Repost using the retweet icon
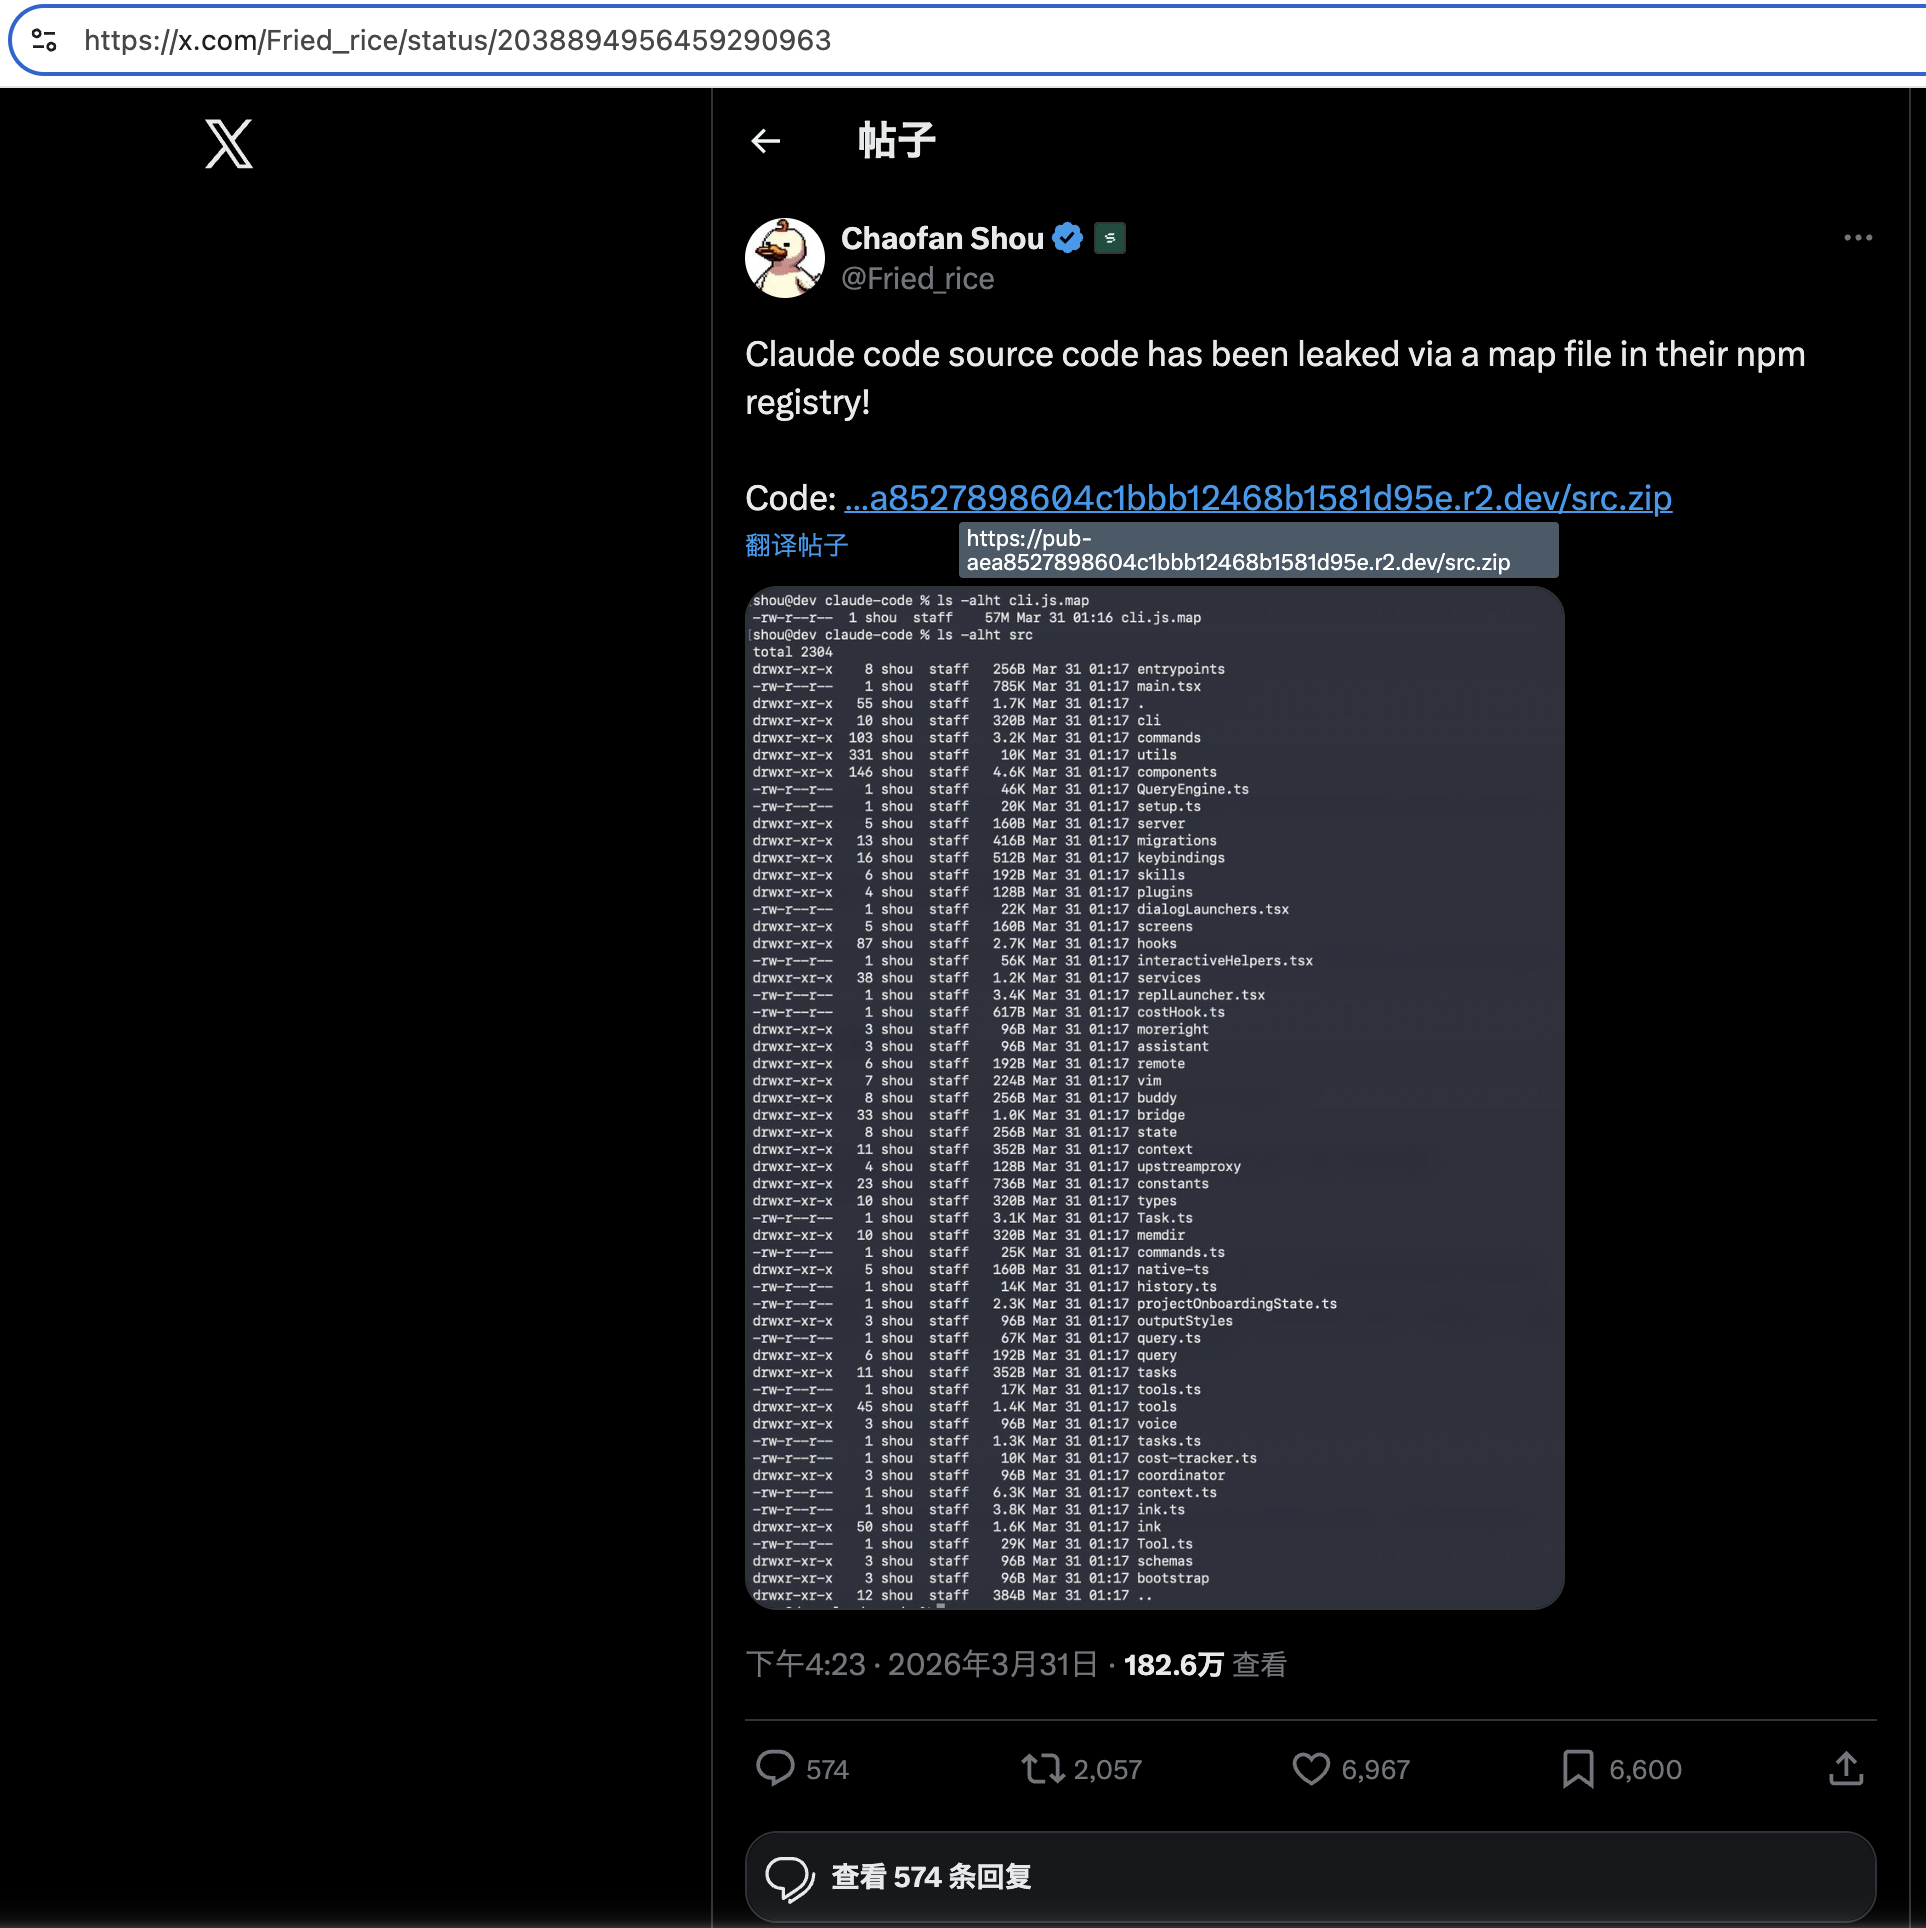The width and height of the screenshot is (1926, 1928). 1043,1768
